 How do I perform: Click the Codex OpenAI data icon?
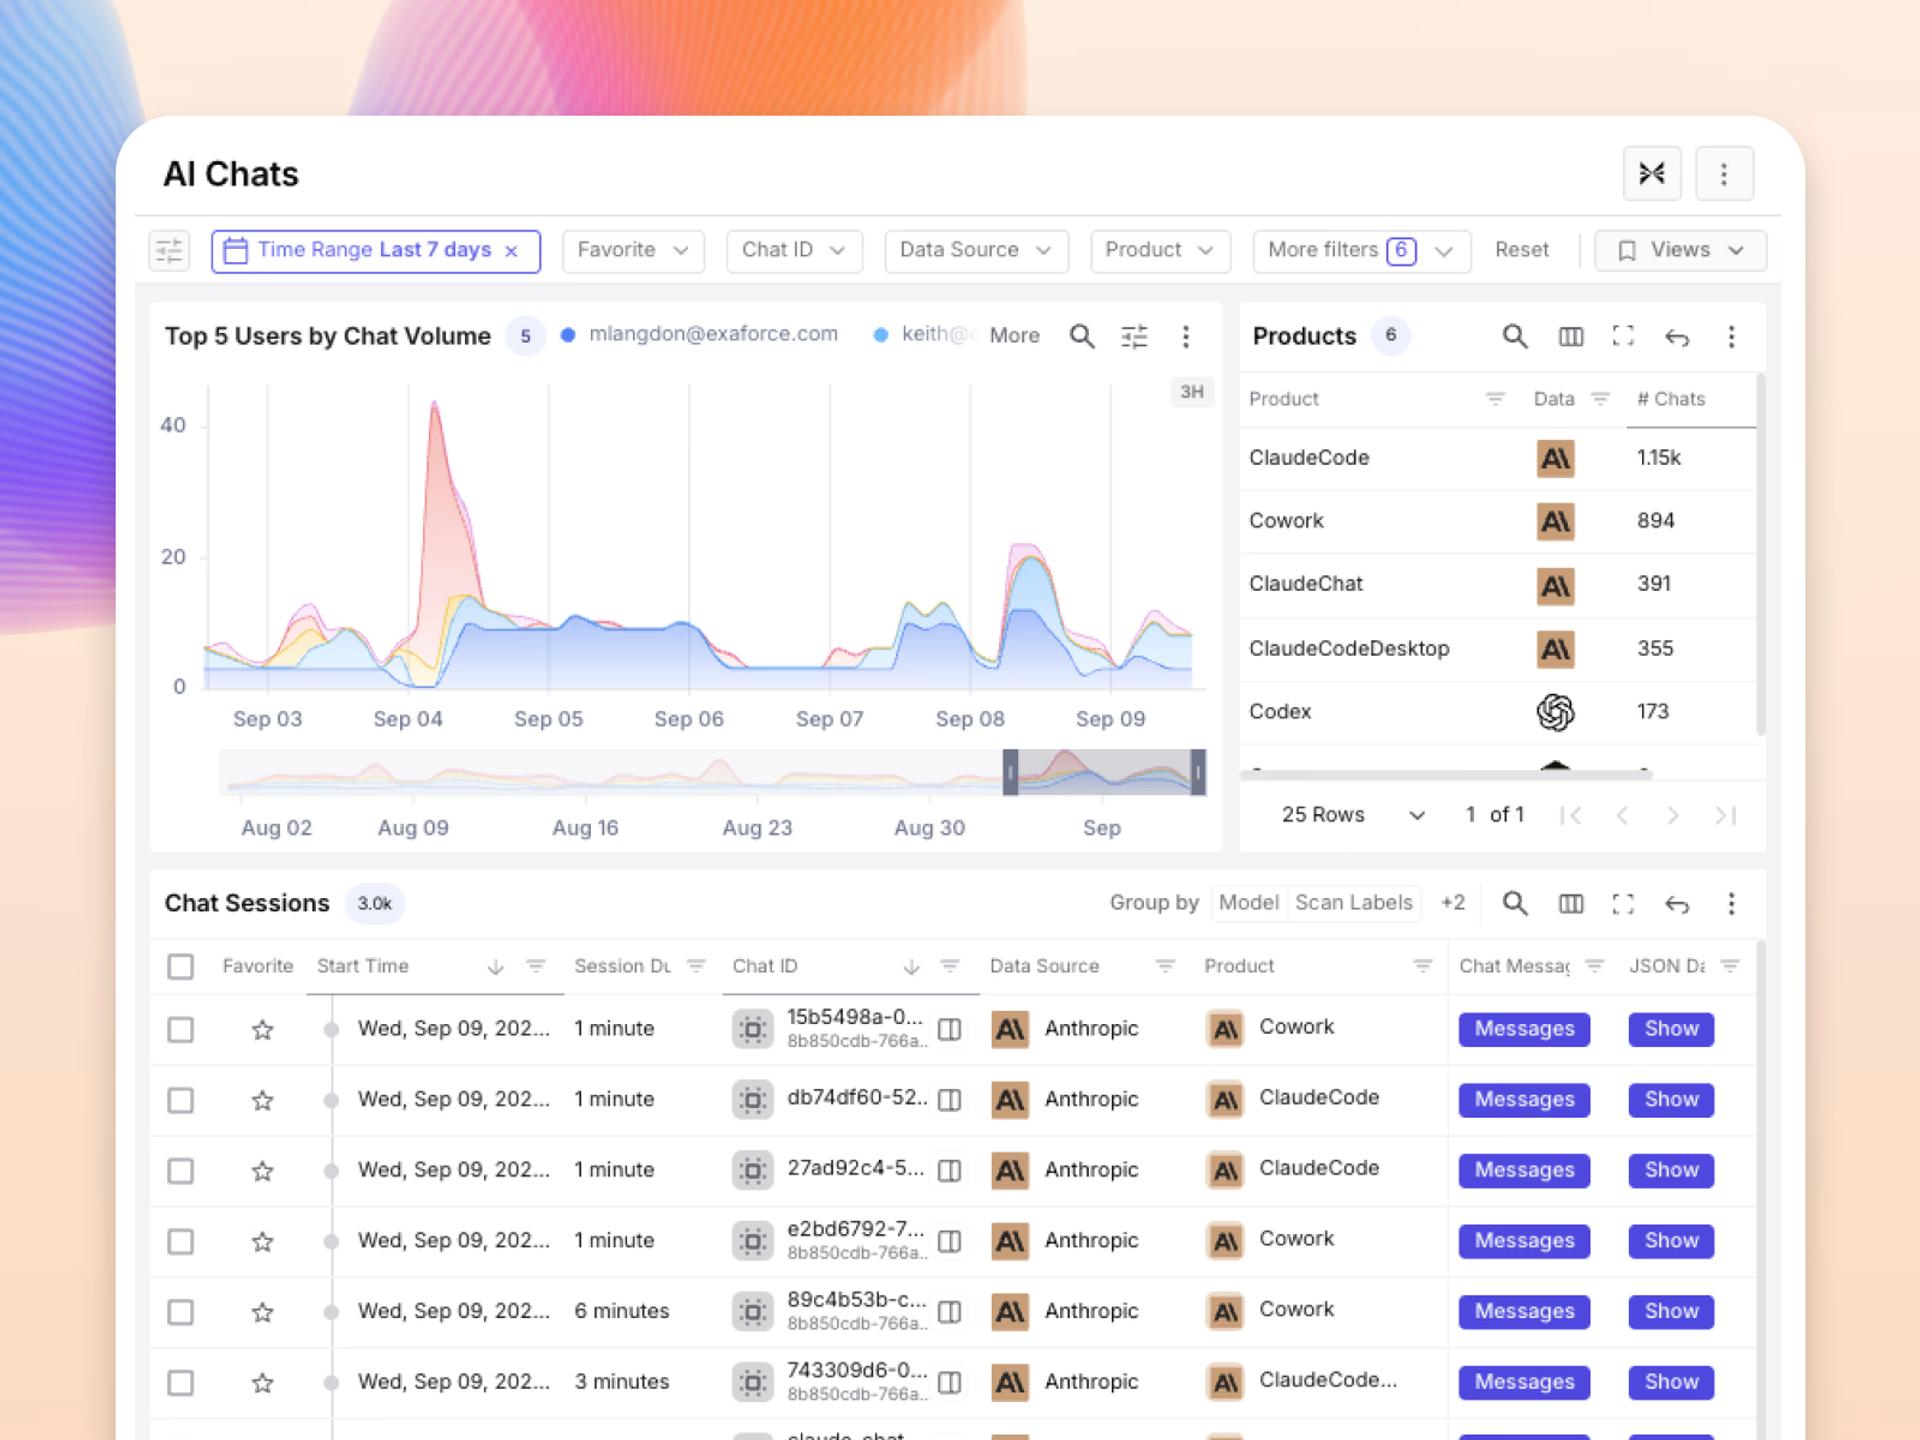[1555, 712]
